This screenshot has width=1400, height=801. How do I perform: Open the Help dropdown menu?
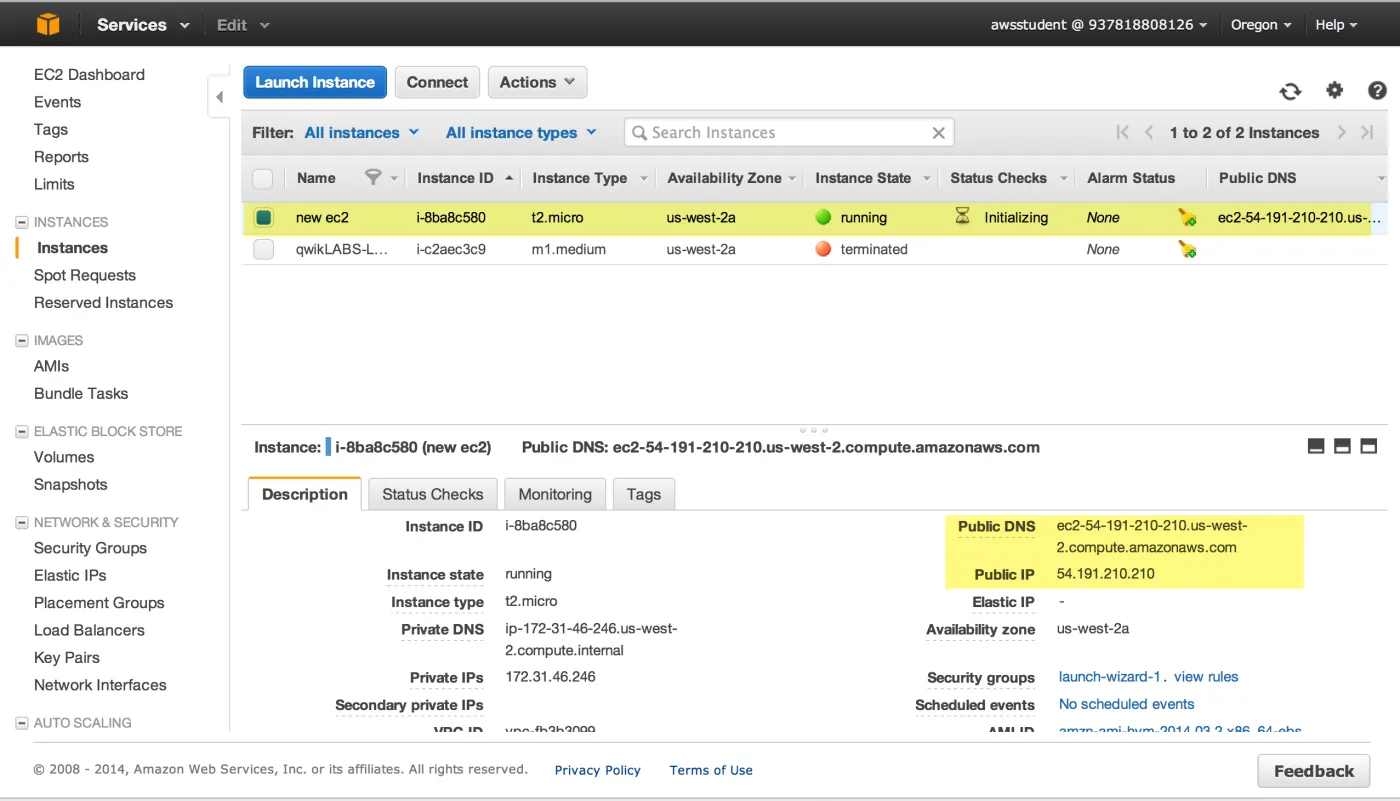coord(1336,25)
